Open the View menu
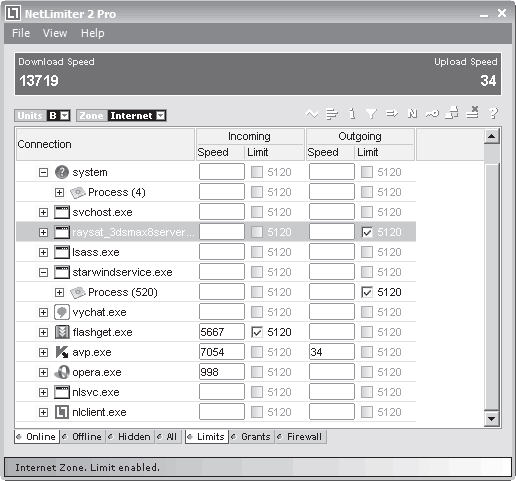 [x=55, y=33]
